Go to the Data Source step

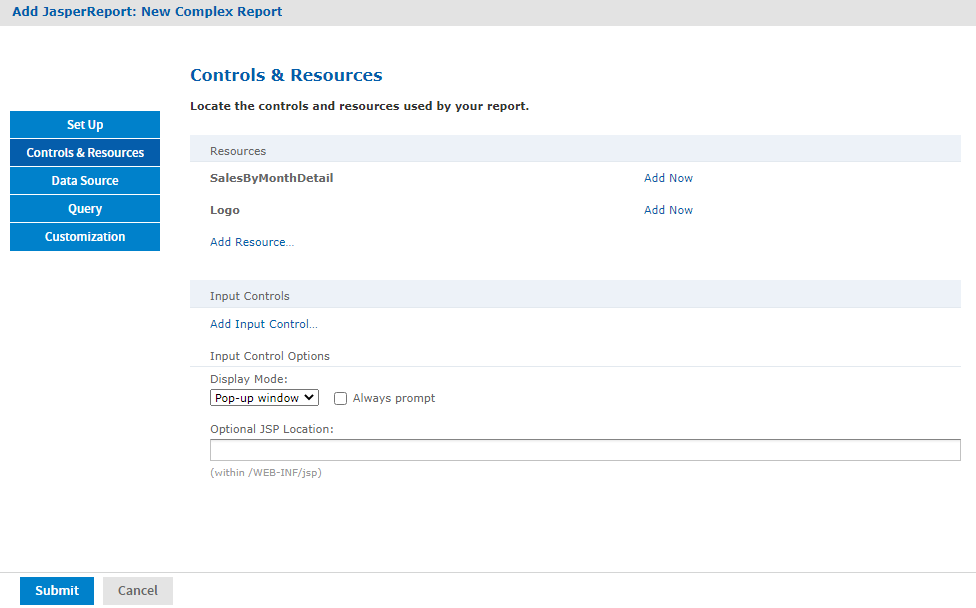click(x=85, y=180)
